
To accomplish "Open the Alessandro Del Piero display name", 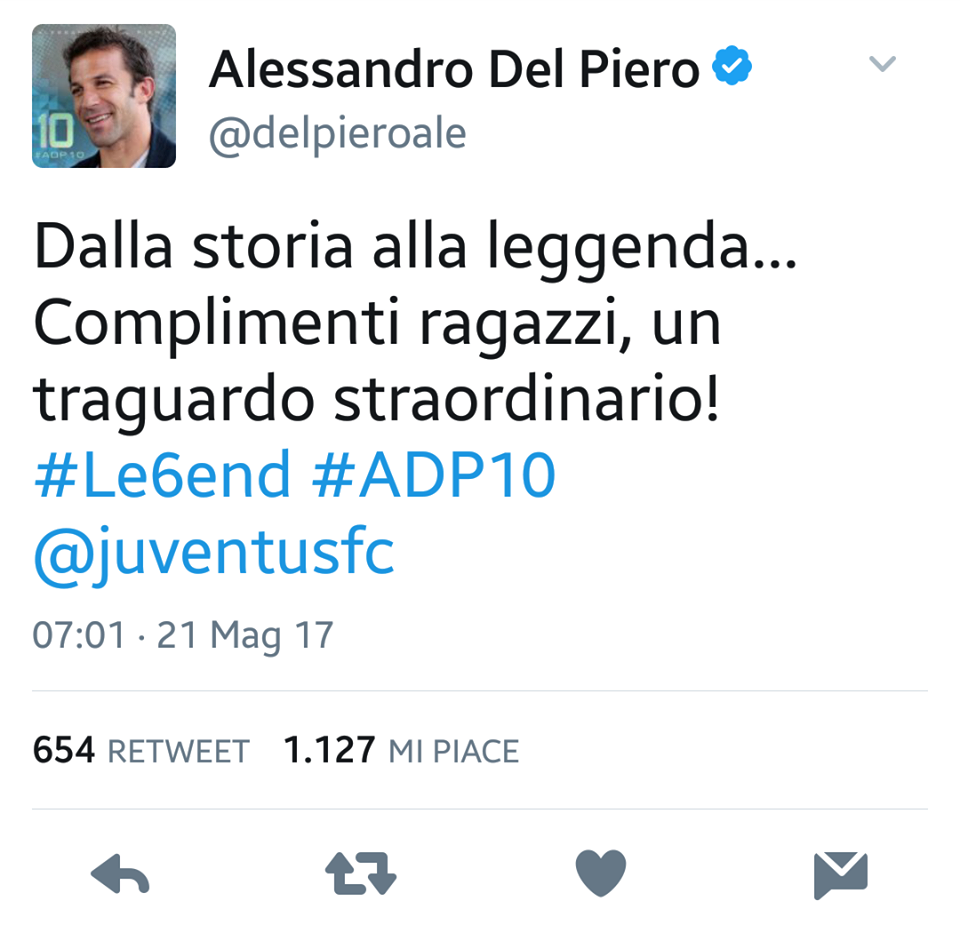I will click(454, 69).
